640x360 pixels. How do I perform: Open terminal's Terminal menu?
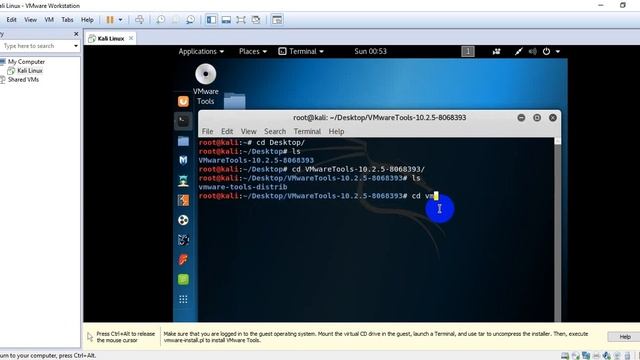307,131
